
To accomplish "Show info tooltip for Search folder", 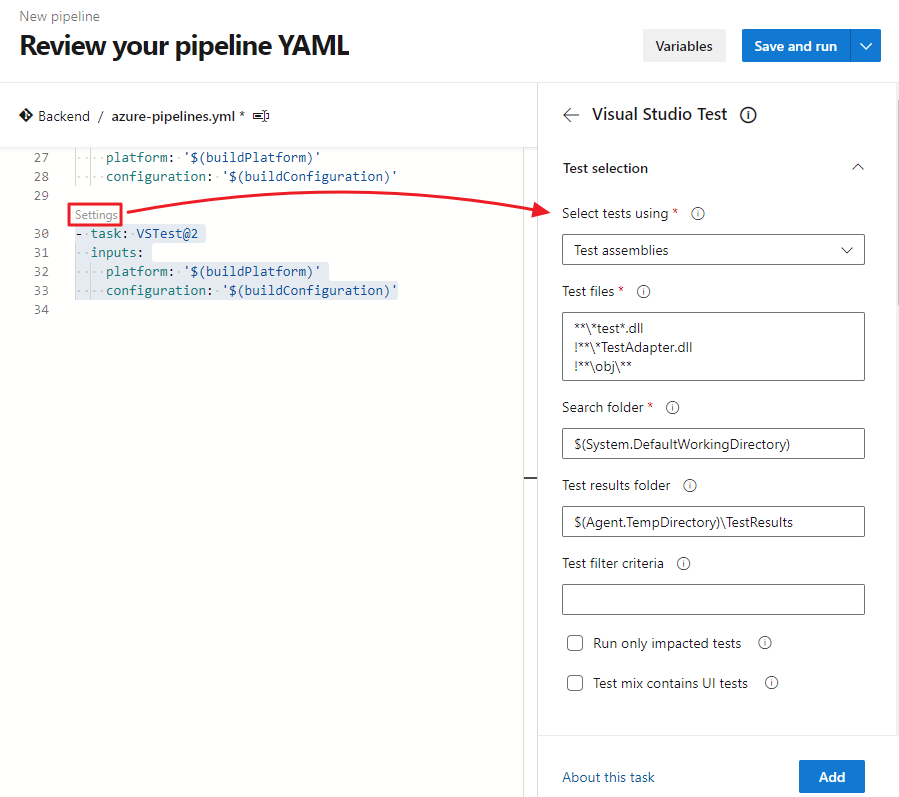I will 672,408.
